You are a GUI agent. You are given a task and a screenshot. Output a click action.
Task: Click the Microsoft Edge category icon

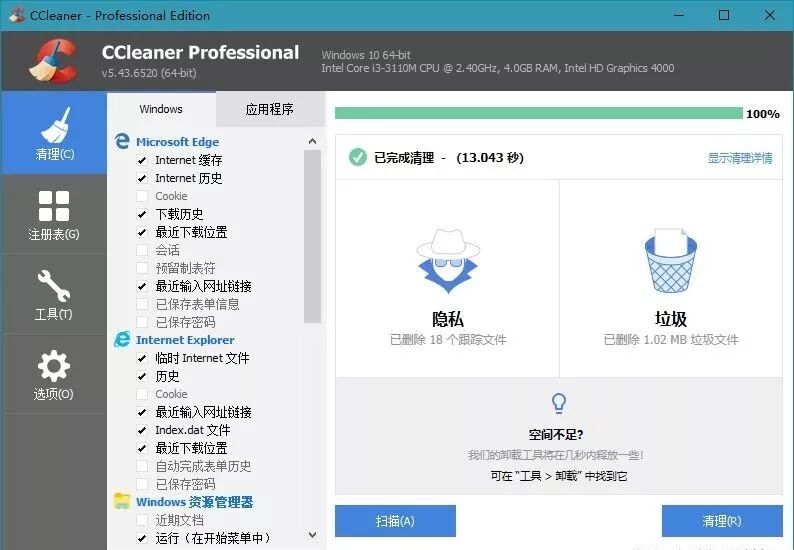tap(122, 141)
